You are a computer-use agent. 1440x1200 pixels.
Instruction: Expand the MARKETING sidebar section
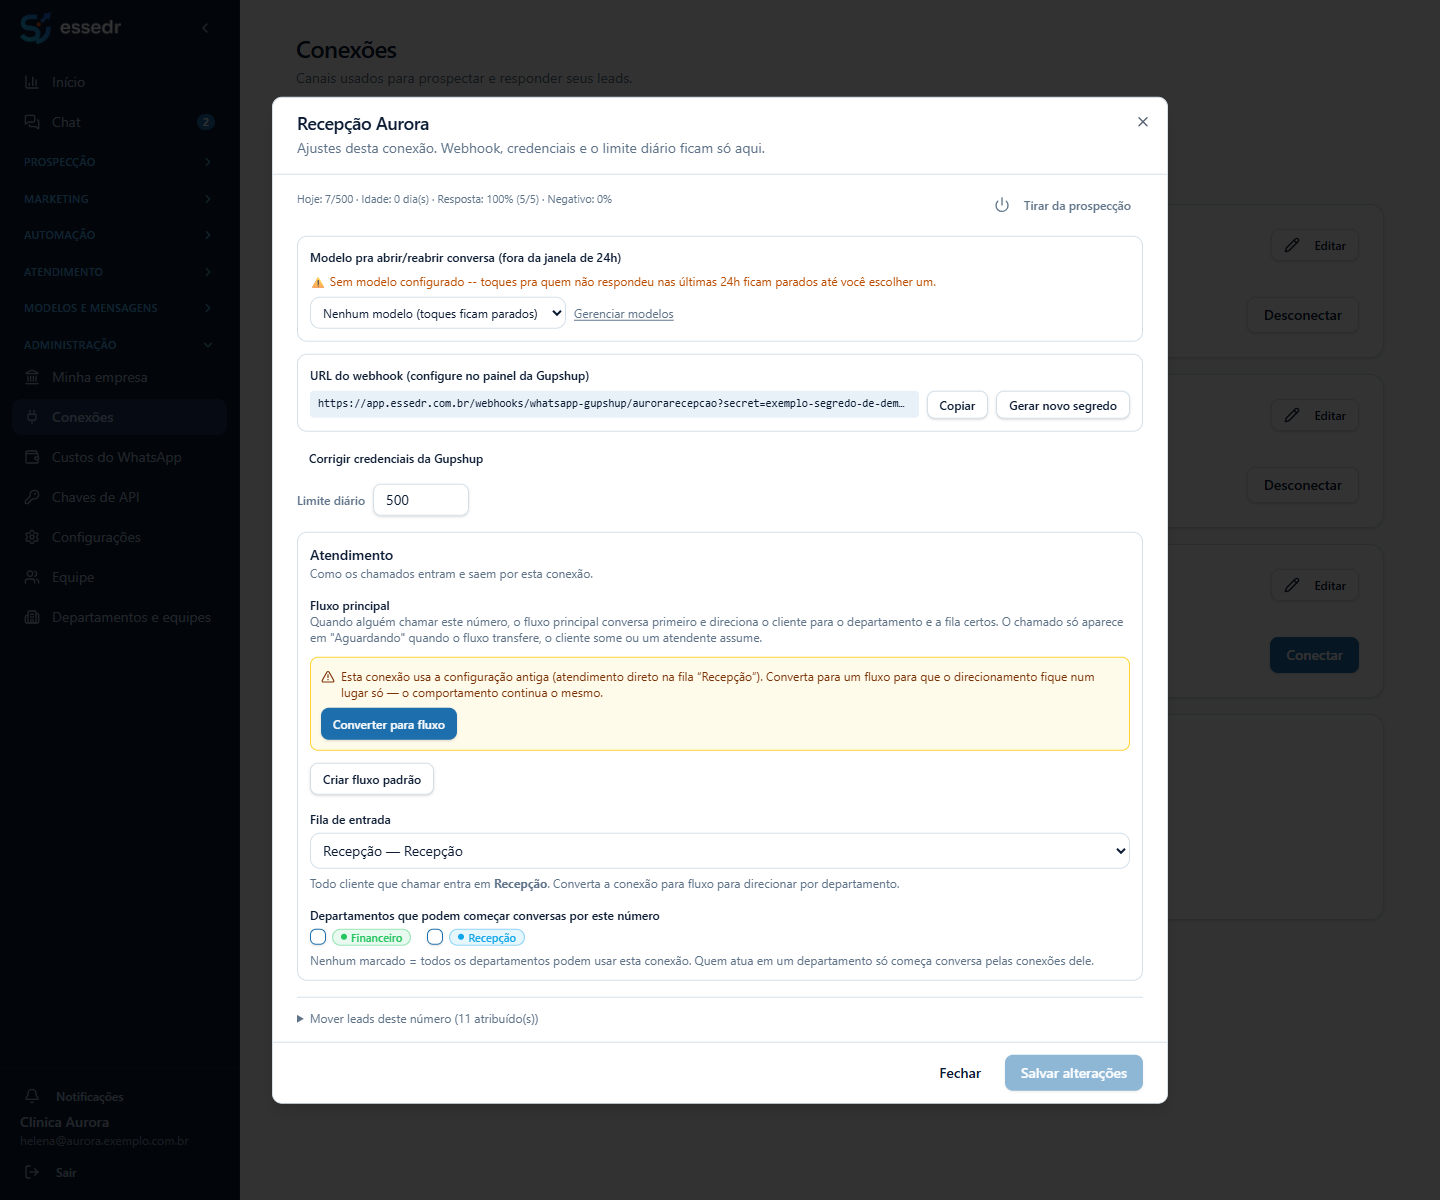point(120,199)
